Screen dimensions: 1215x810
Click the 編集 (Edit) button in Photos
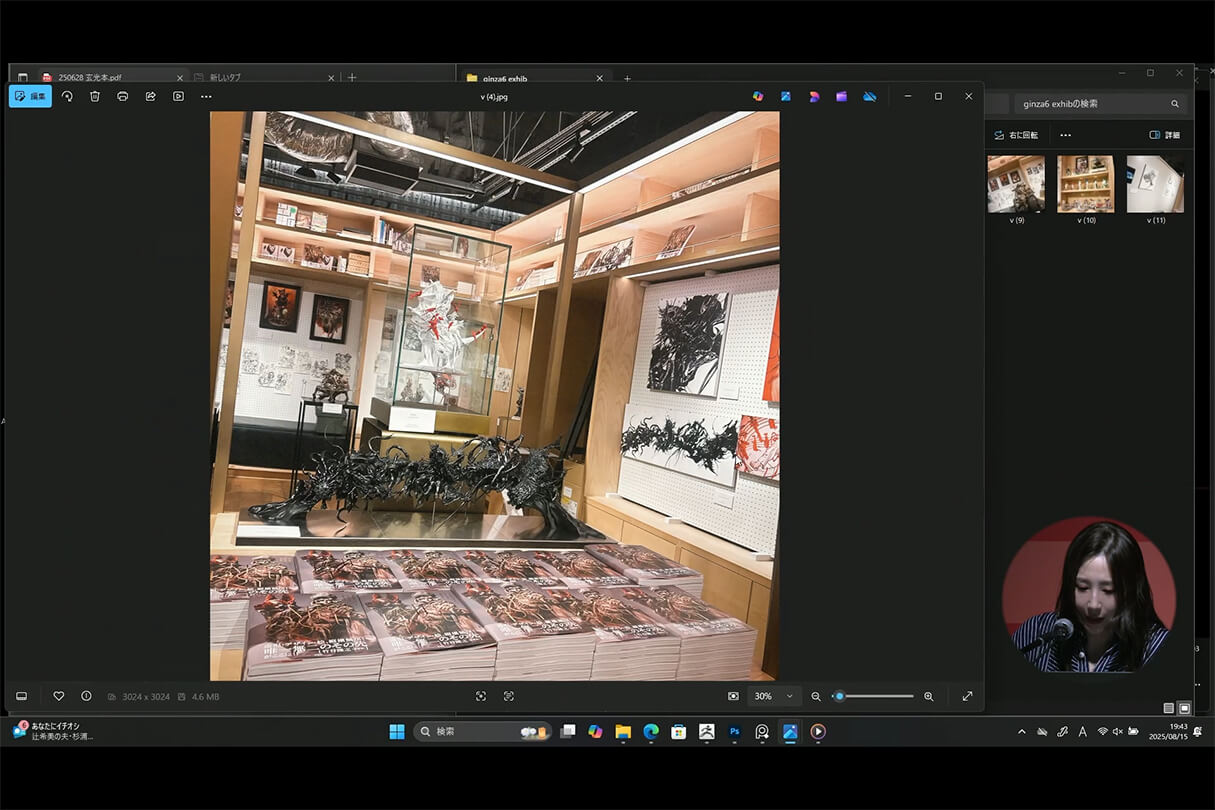click(x=30, y=96)
